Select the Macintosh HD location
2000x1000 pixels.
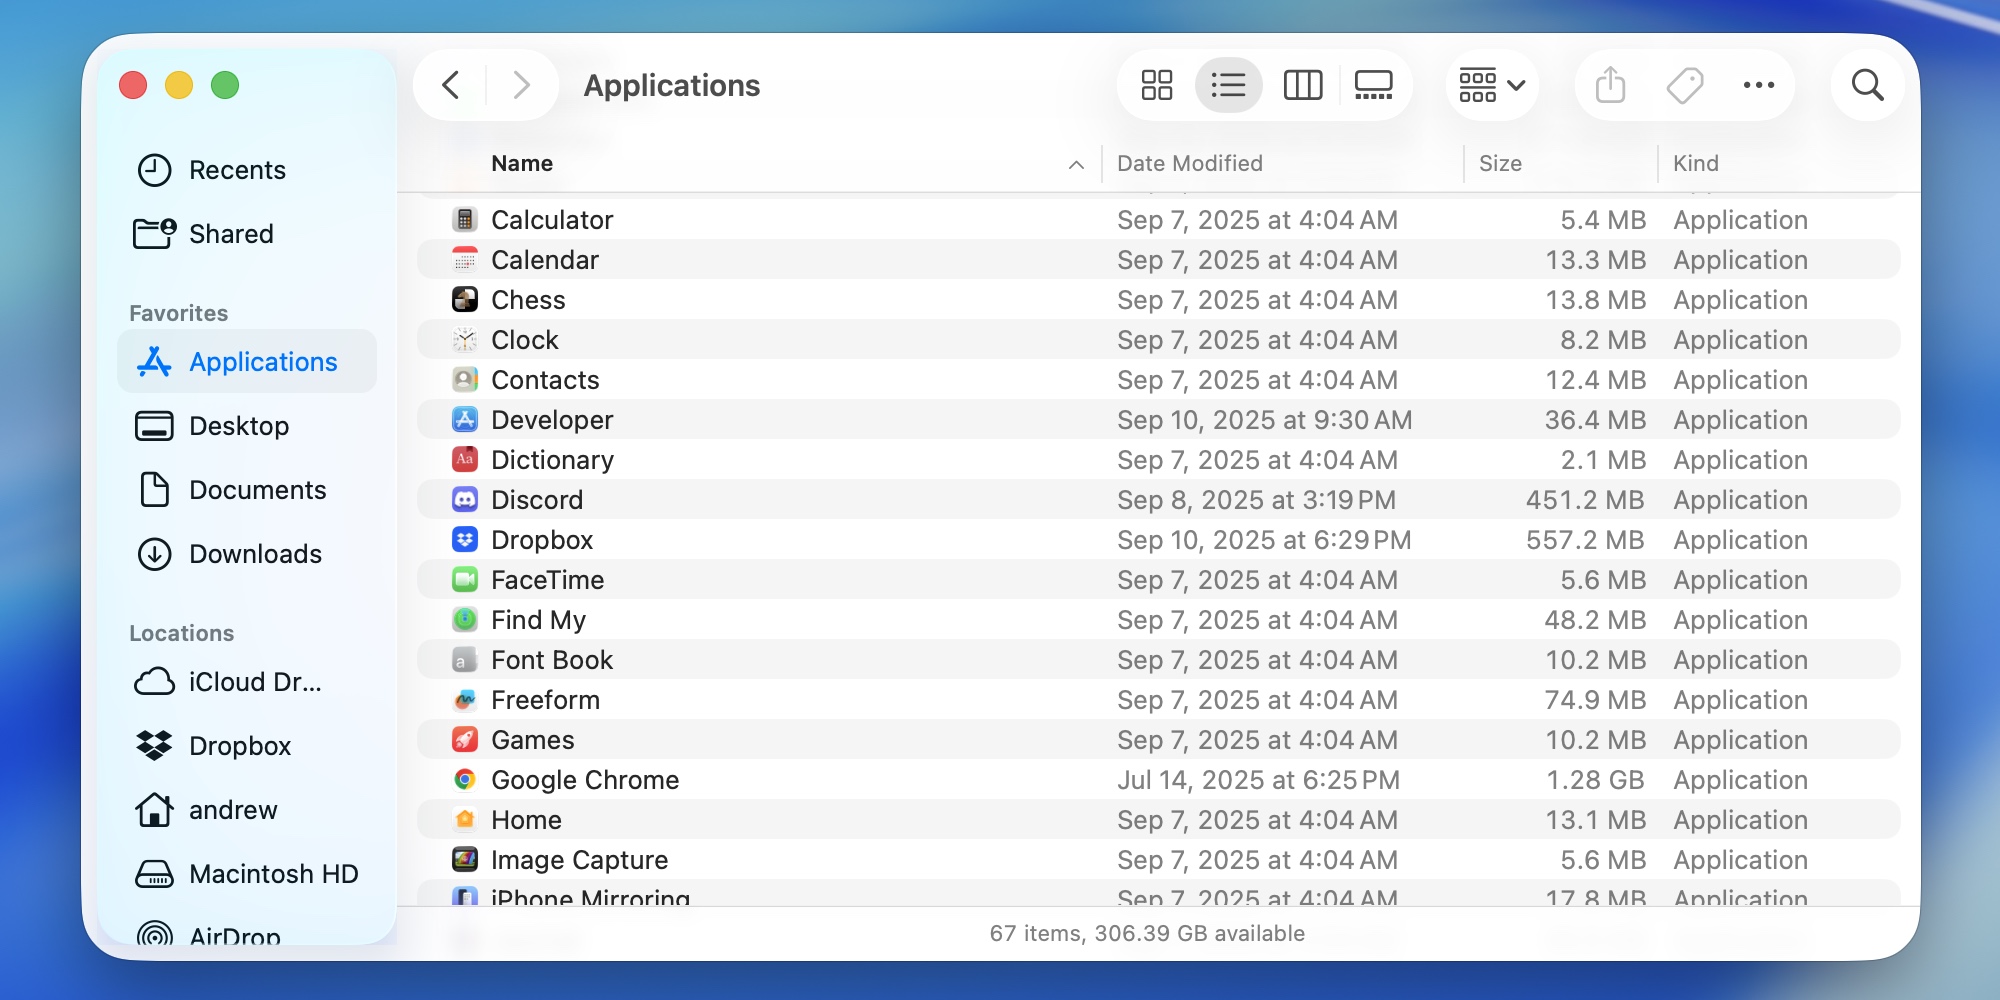(273, 874)
